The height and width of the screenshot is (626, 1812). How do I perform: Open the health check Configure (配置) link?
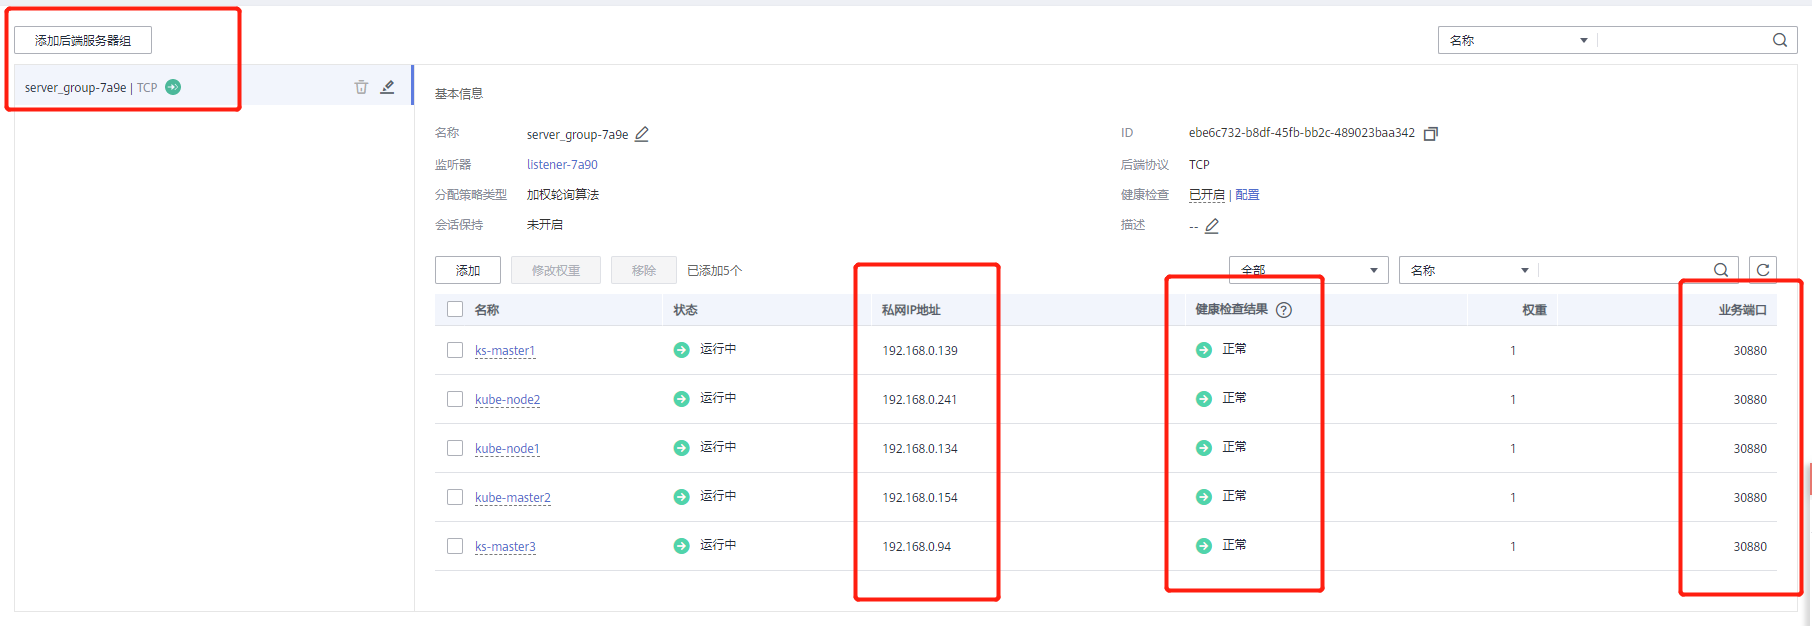coord(1247,195)
